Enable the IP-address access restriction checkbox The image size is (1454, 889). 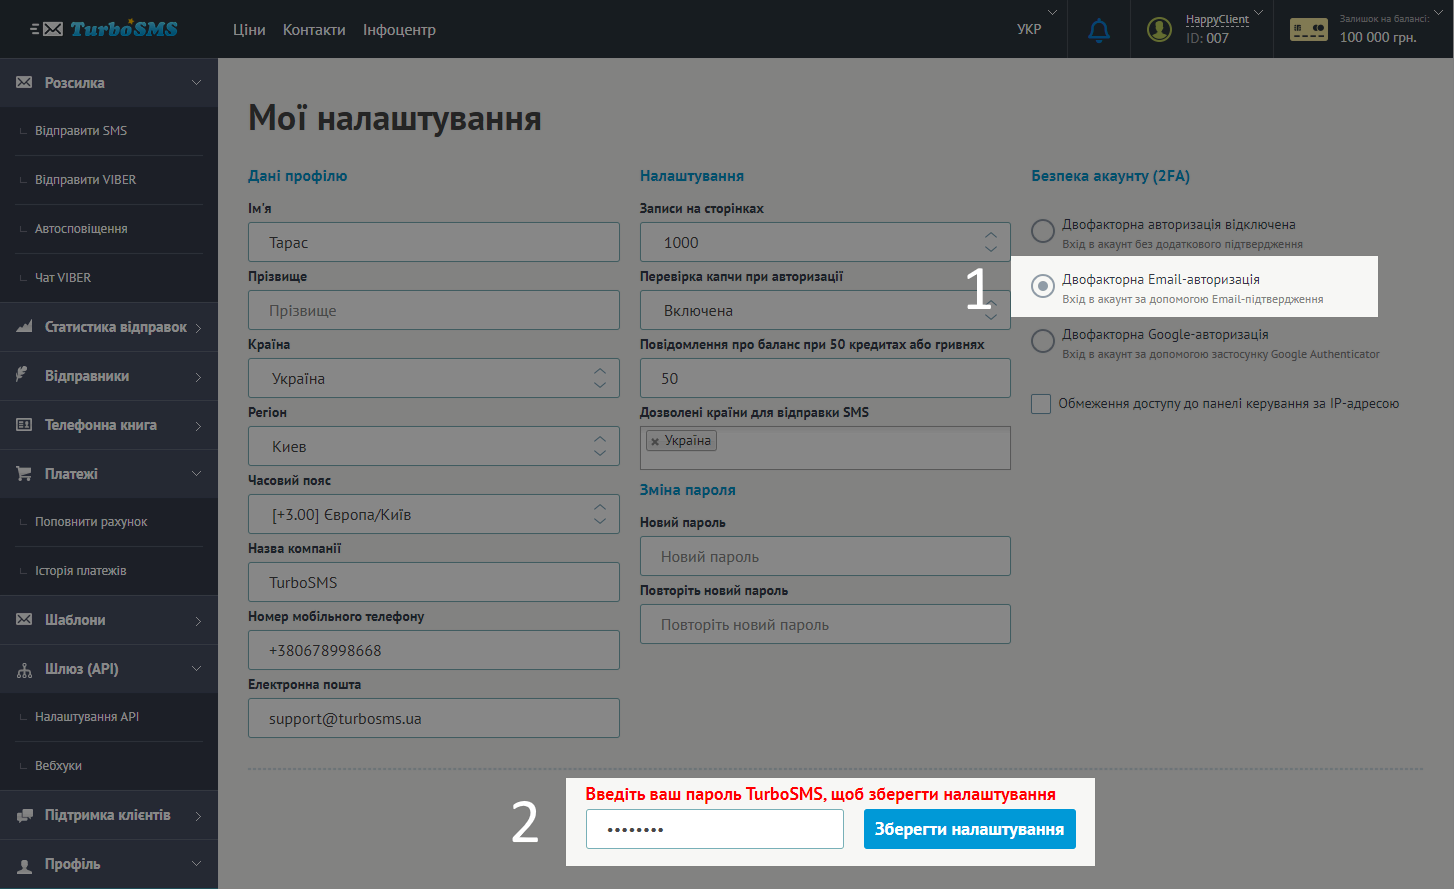pos(1041,404)
